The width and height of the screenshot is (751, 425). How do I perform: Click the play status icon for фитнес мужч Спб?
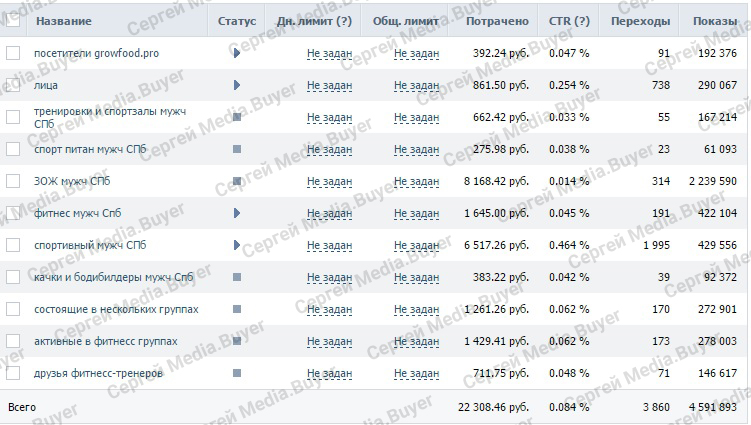click(237, 213)
